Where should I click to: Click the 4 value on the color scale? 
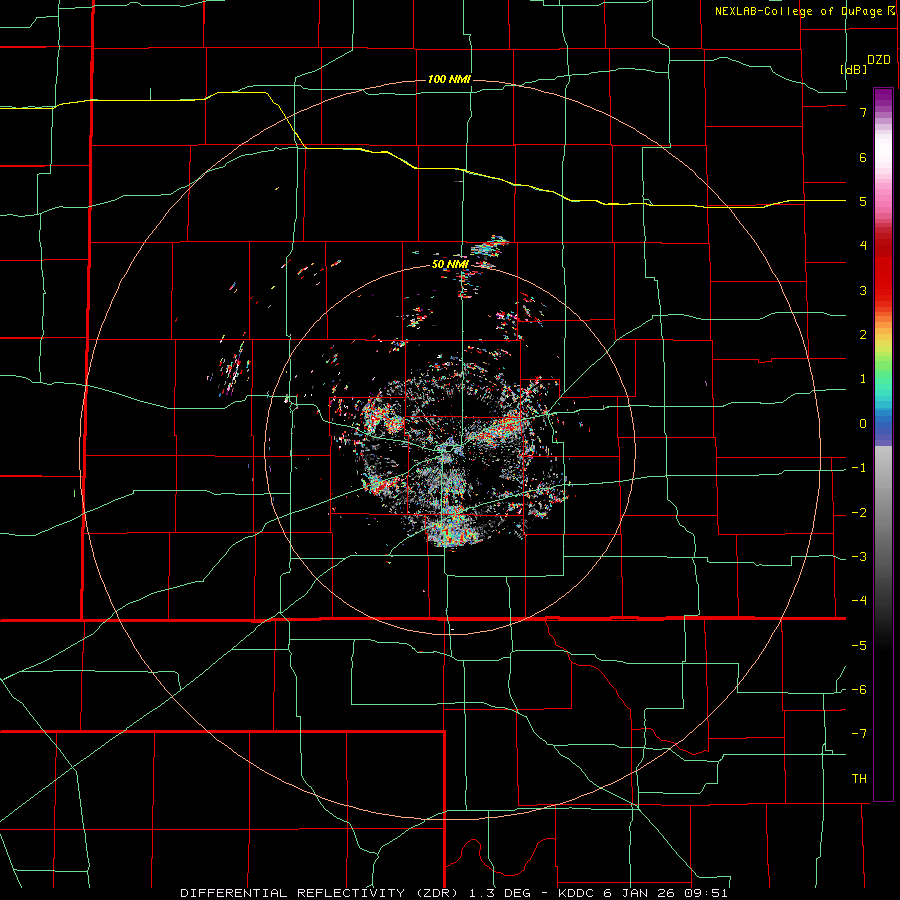863,246
